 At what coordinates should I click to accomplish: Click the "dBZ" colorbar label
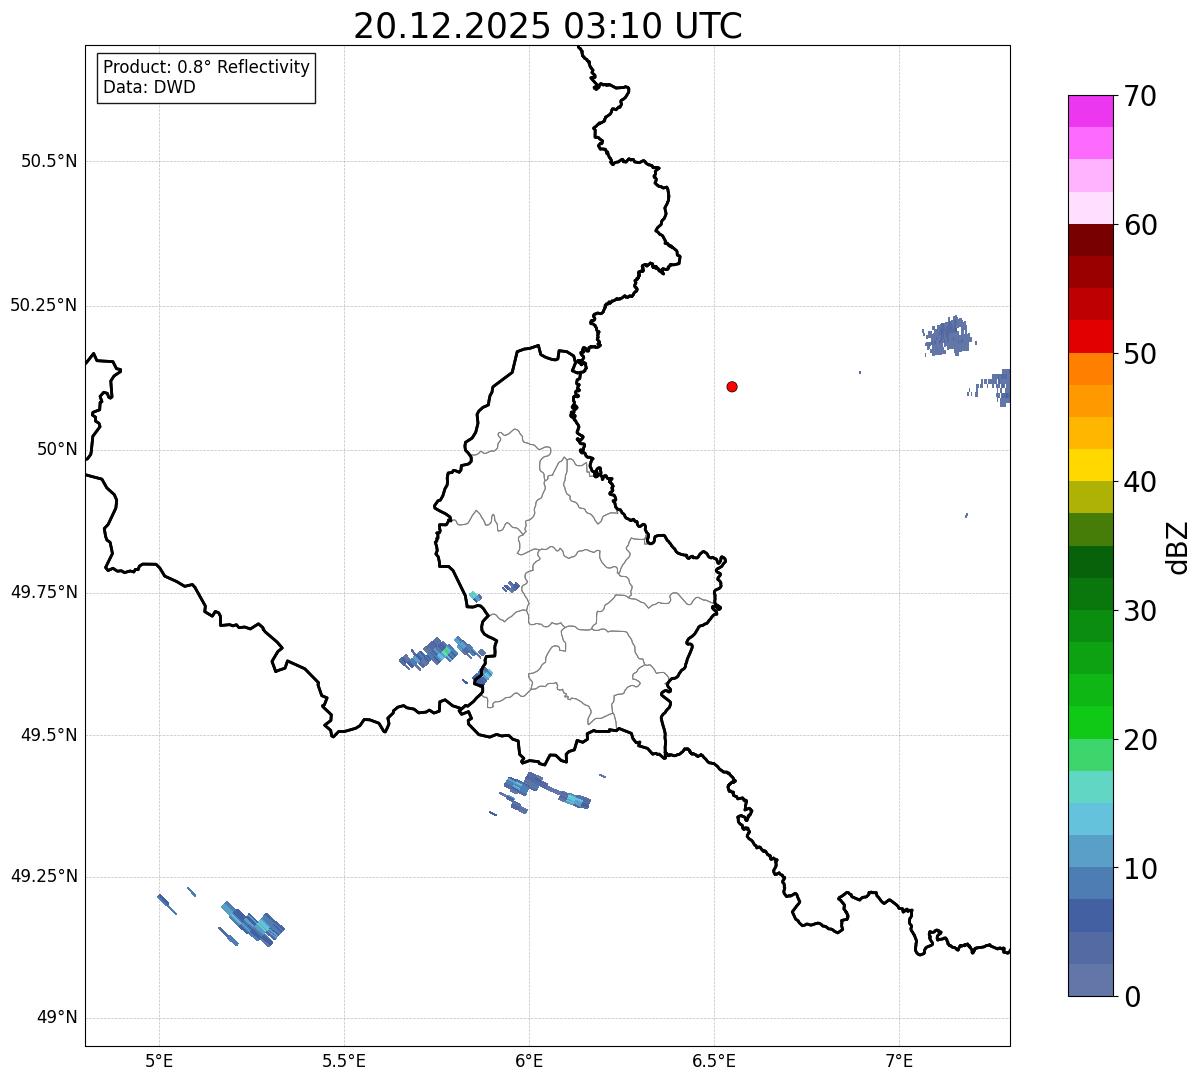coord(1178,547)
